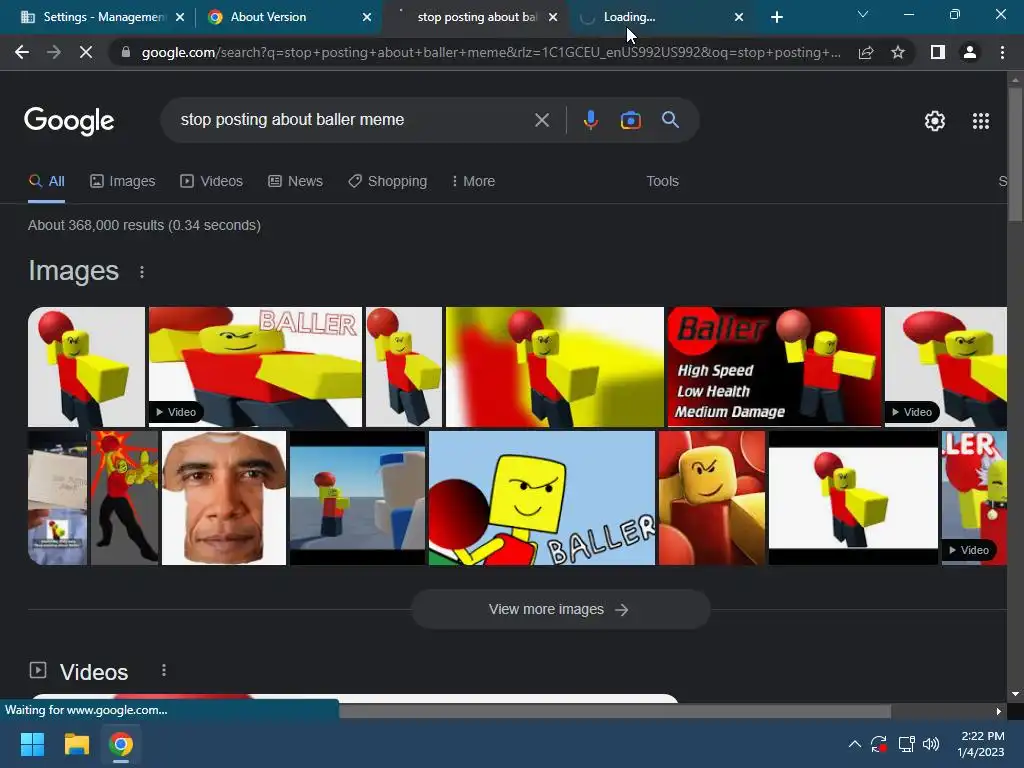The image size is (1024, 768).
Task: Bookmark this page with the star icon
Action: tap(898, 52)
